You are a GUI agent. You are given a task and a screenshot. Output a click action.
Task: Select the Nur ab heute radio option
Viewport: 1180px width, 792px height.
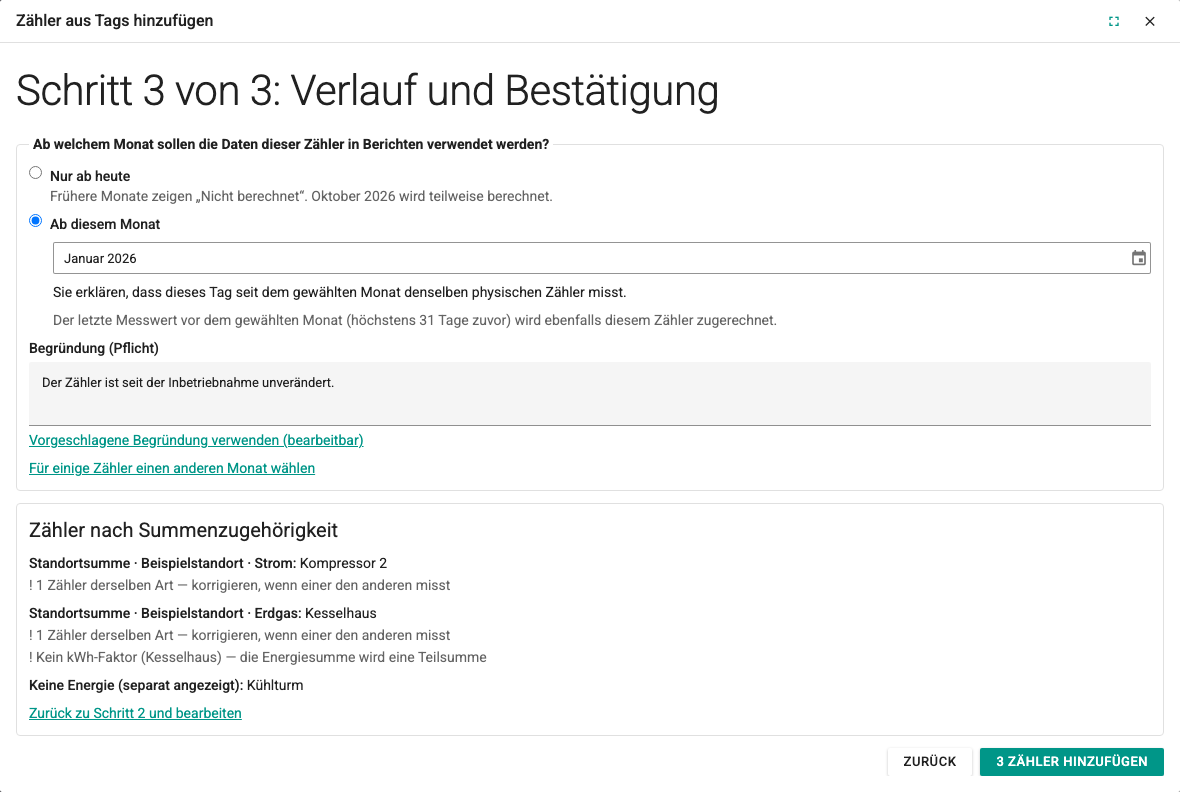point(35,173)
